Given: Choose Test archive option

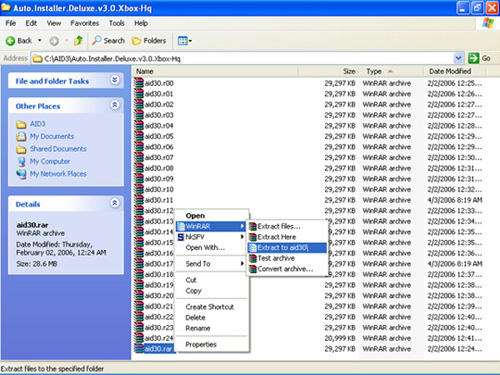Looking at the screenshot, I should coord(287,258).
